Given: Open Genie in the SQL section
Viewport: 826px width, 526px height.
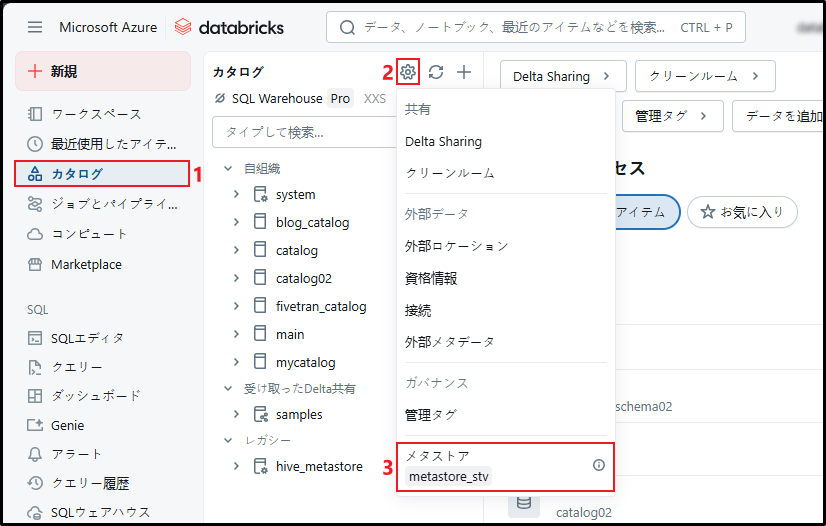Looking at the screenshot, I should [67, 425].
